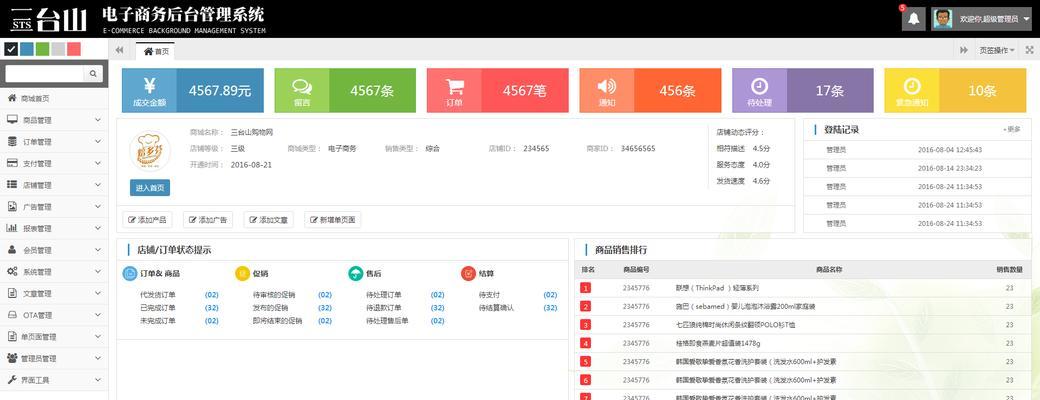Click the 4567.89元 amount value

220,91
